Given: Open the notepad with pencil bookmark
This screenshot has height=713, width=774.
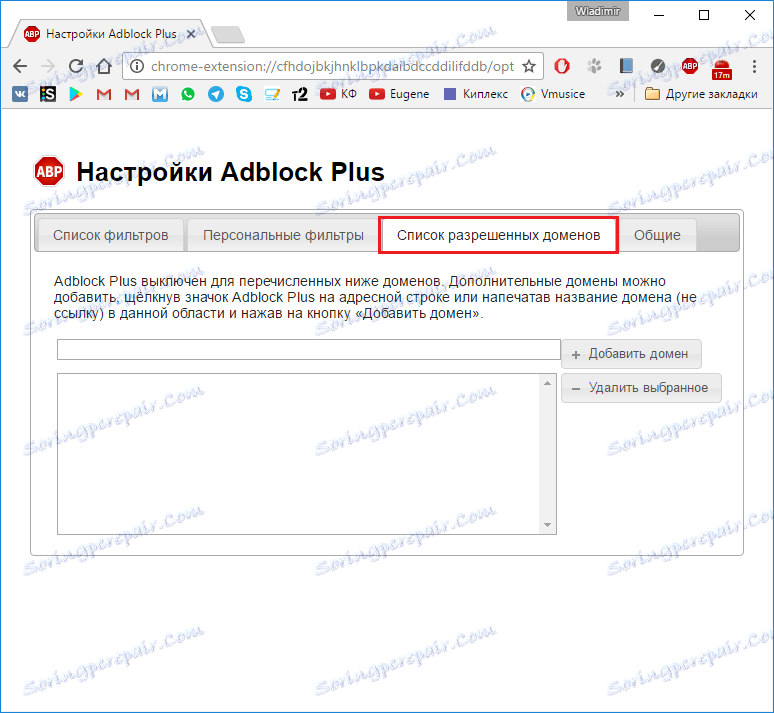Looking at the screenshot, I should point(272,94).
